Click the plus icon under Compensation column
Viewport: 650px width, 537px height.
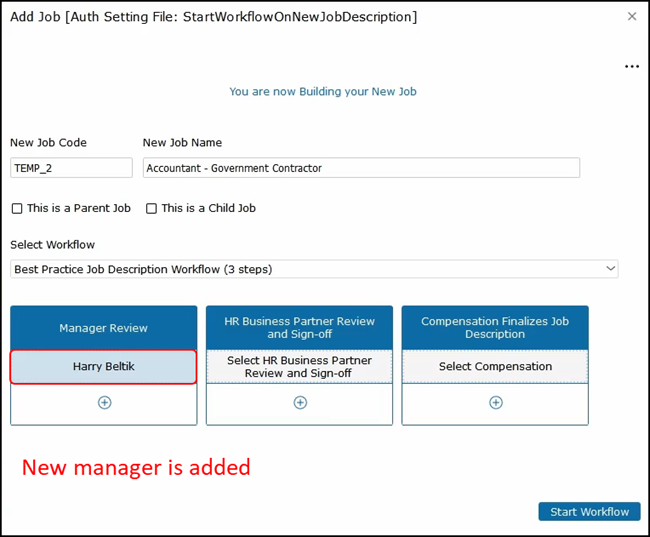(495, 403)
